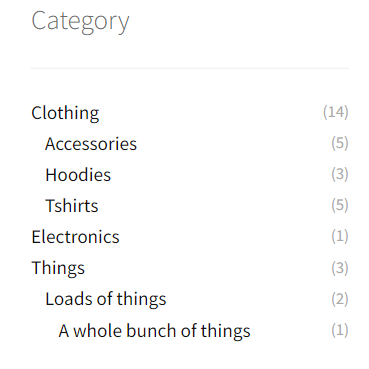Select the Accessories subcategory
This screenshot has height=369, width=369.
coord(91,144)
